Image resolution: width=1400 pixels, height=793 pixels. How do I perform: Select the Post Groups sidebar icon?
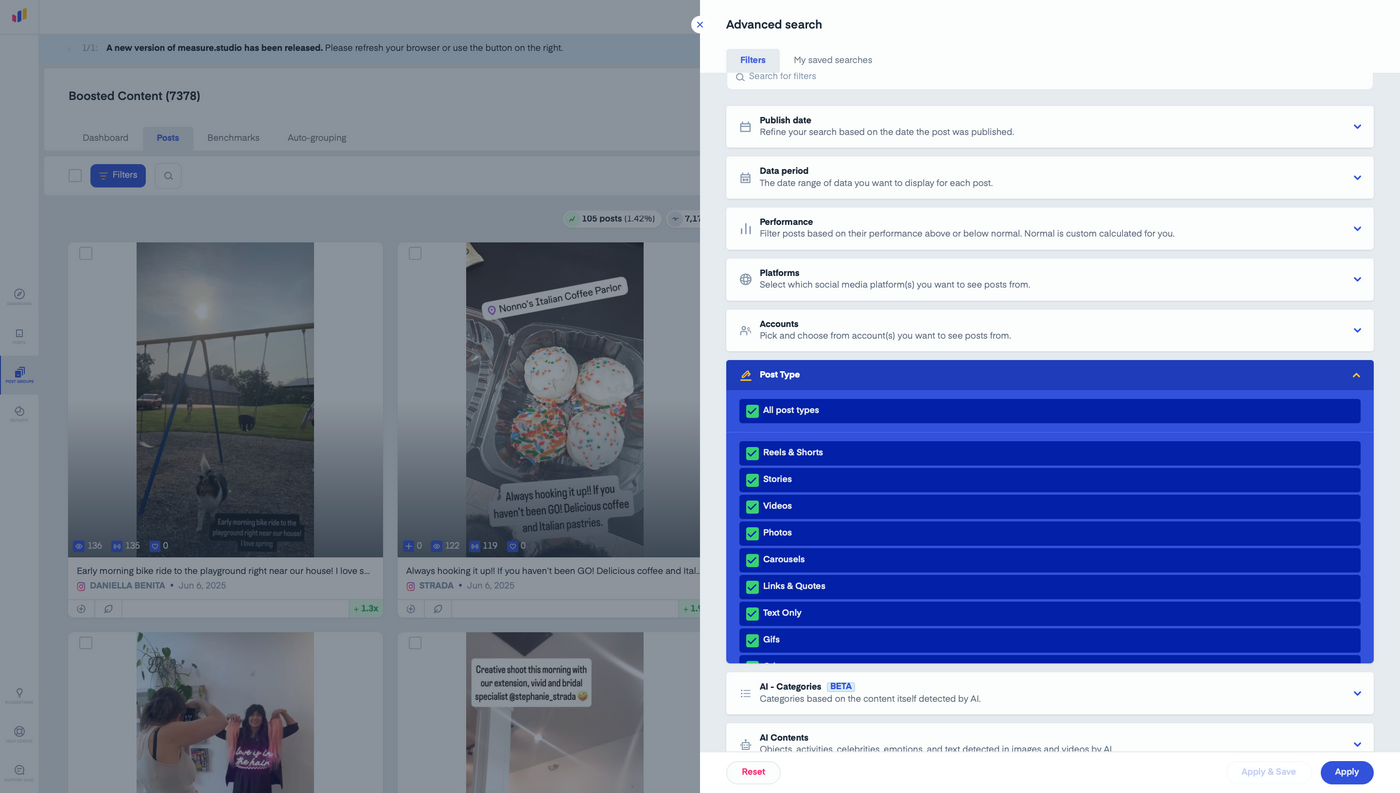tap(19, 374)
